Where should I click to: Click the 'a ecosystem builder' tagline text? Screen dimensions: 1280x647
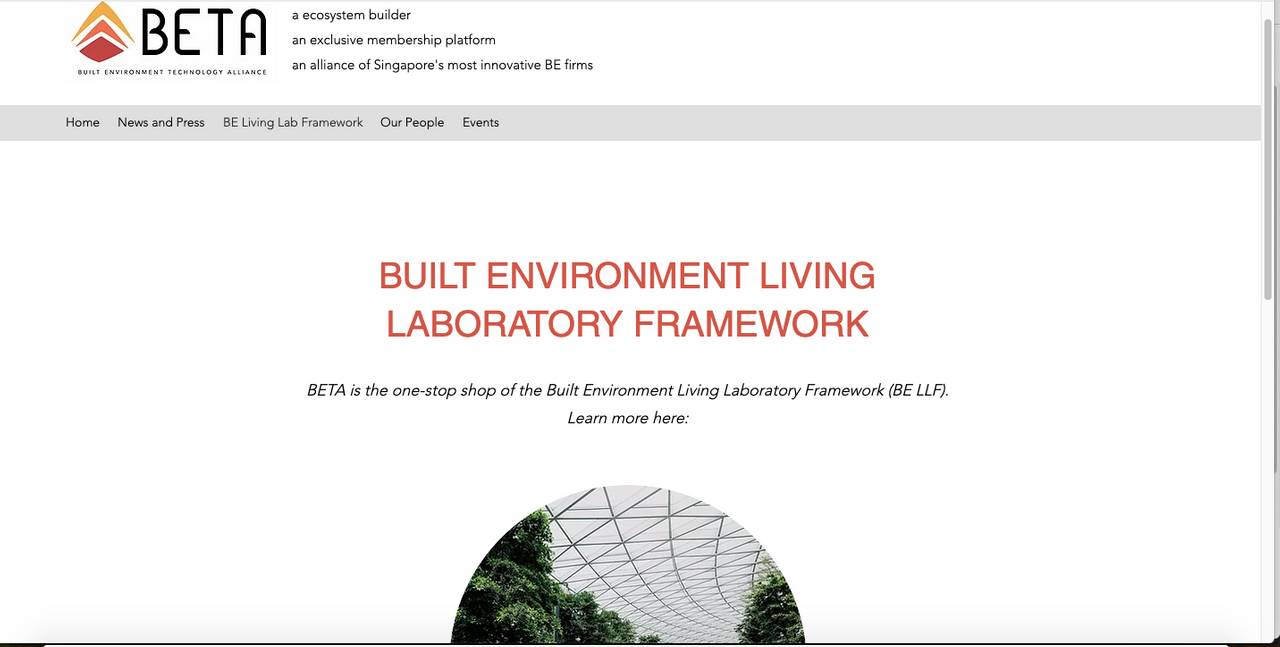coord(351,15)
